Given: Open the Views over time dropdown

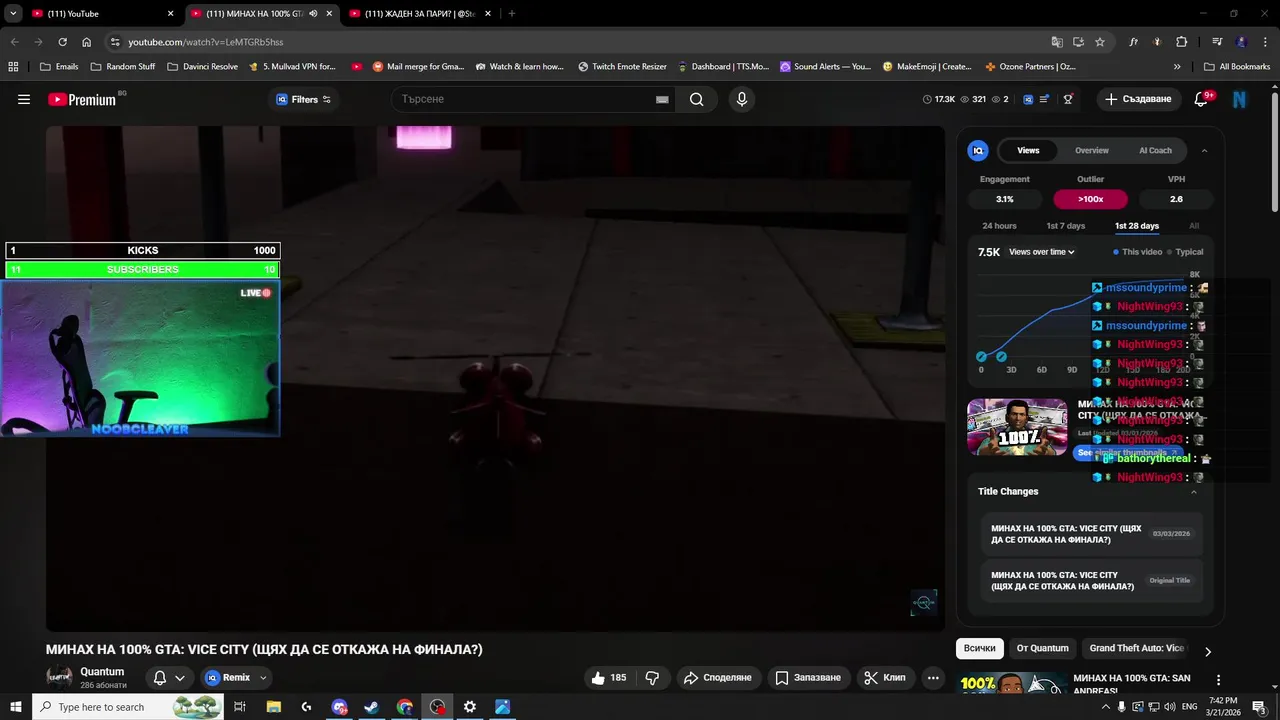Looking at the screenshot, I should pyautogui.click(x=1042, y=252).
